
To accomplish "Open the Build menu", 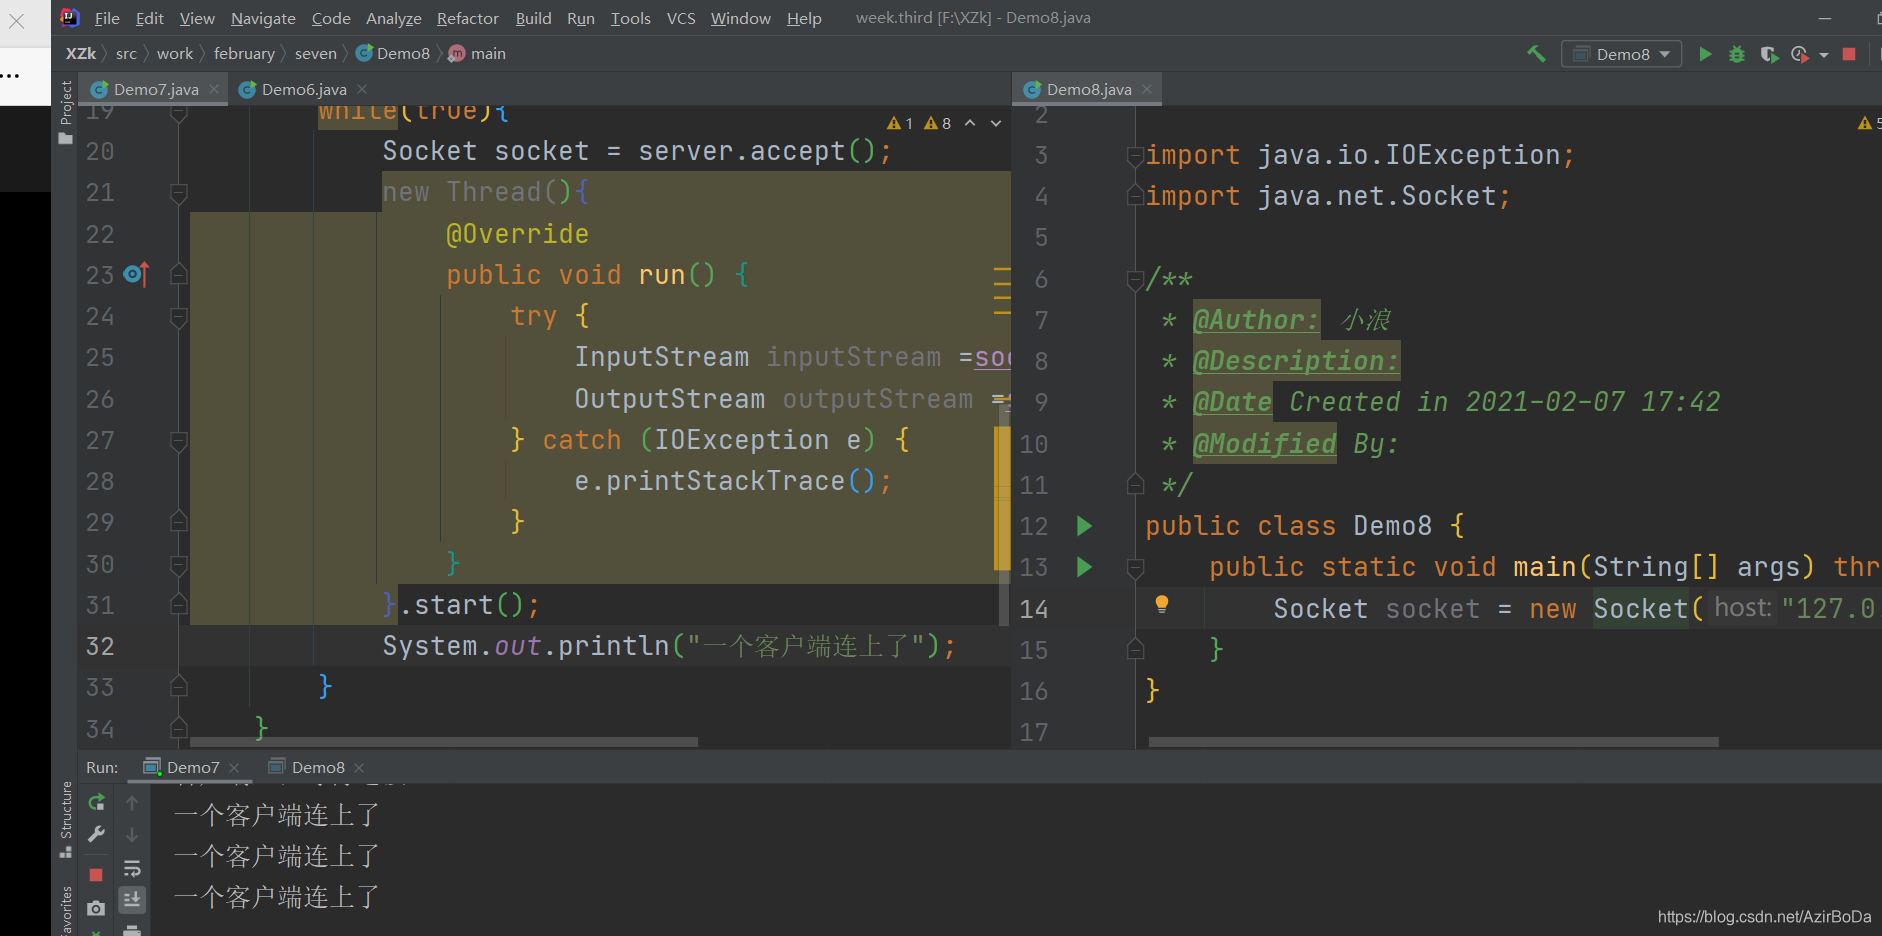I will point(534,18).
